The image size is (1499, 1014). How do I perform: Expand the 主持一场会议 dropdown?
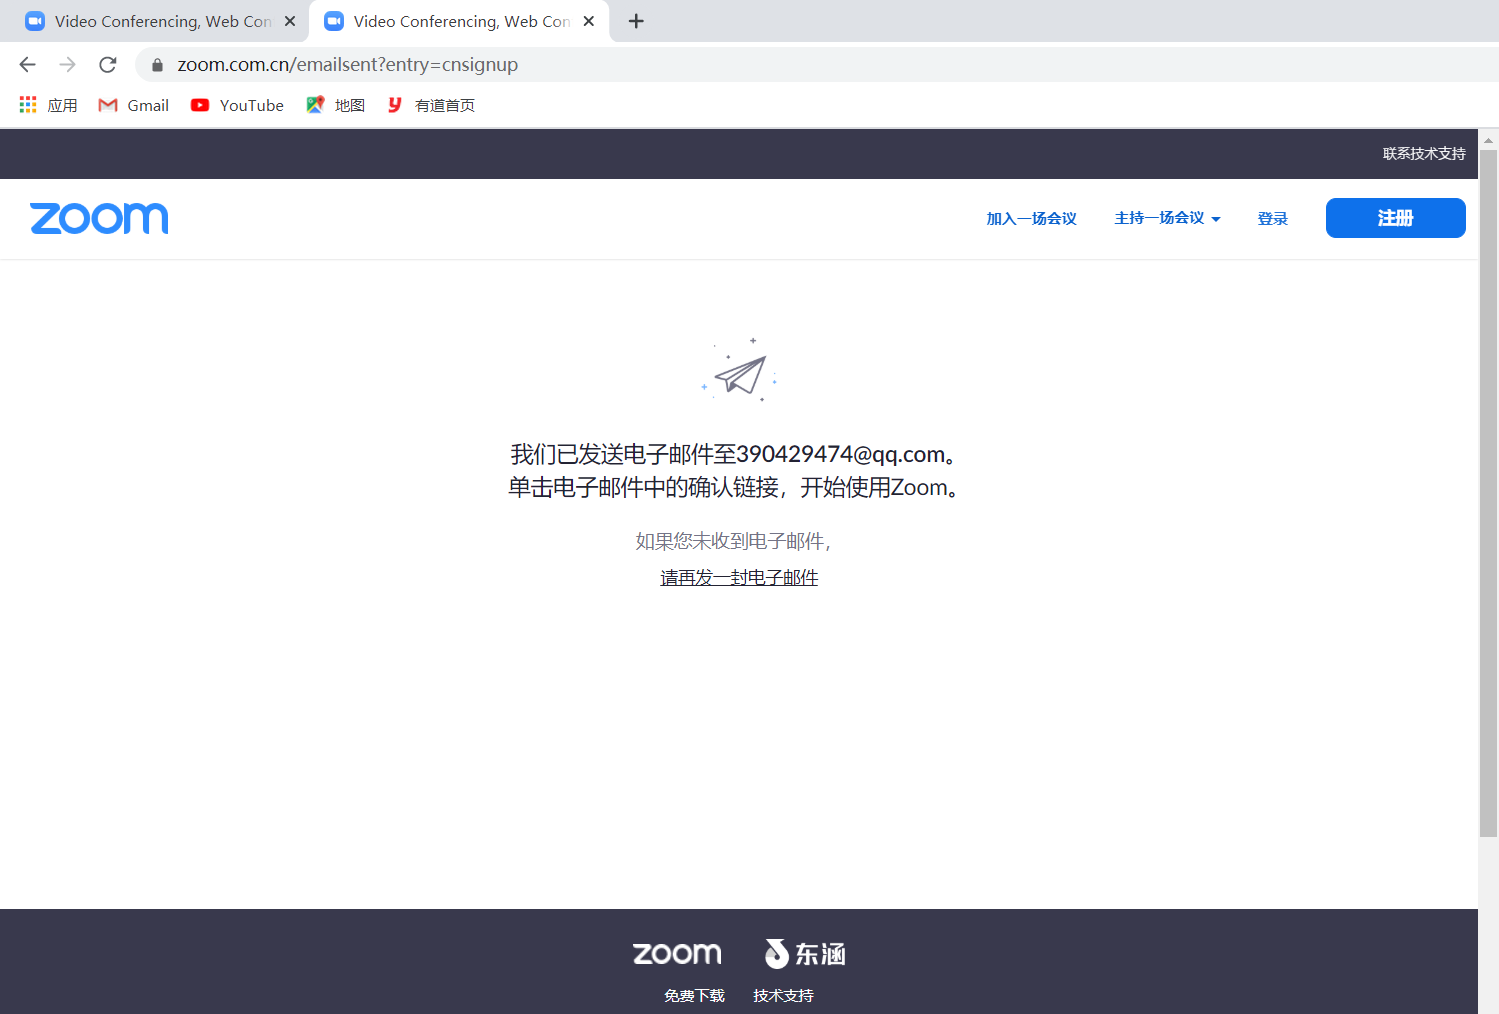[x=1167, y=218]
